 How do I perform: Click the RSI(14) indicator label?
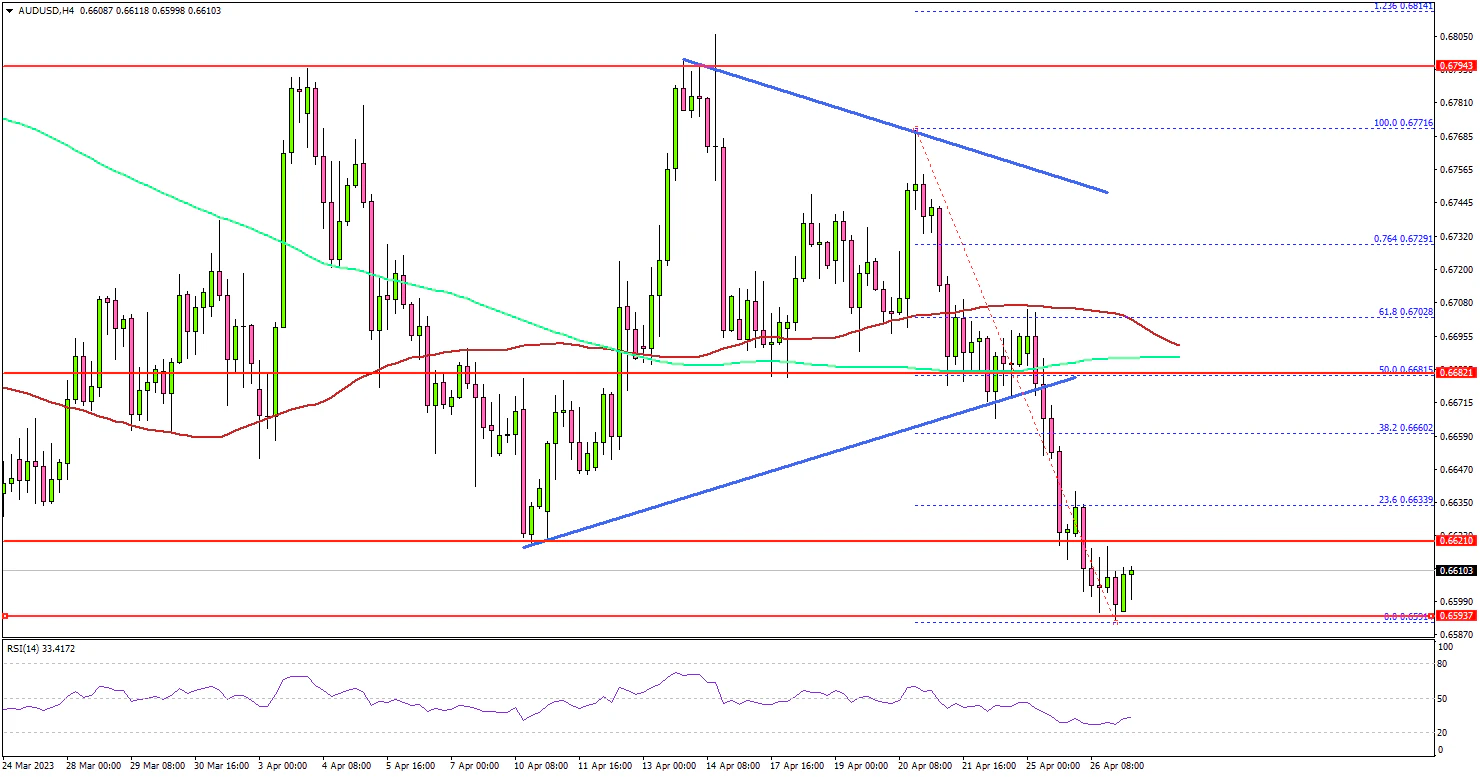point(40,649)
